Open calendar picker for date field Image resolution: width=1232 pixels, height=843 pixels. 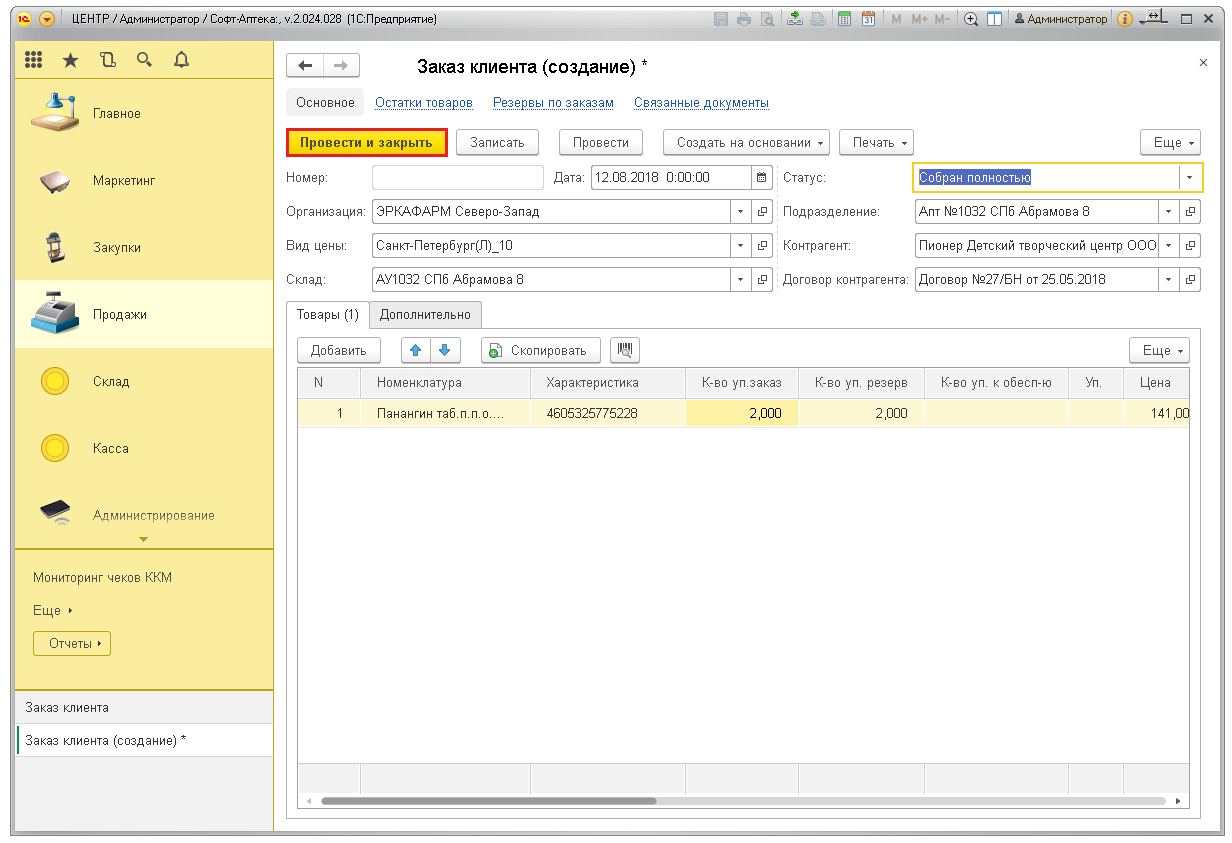pos(762,177)
